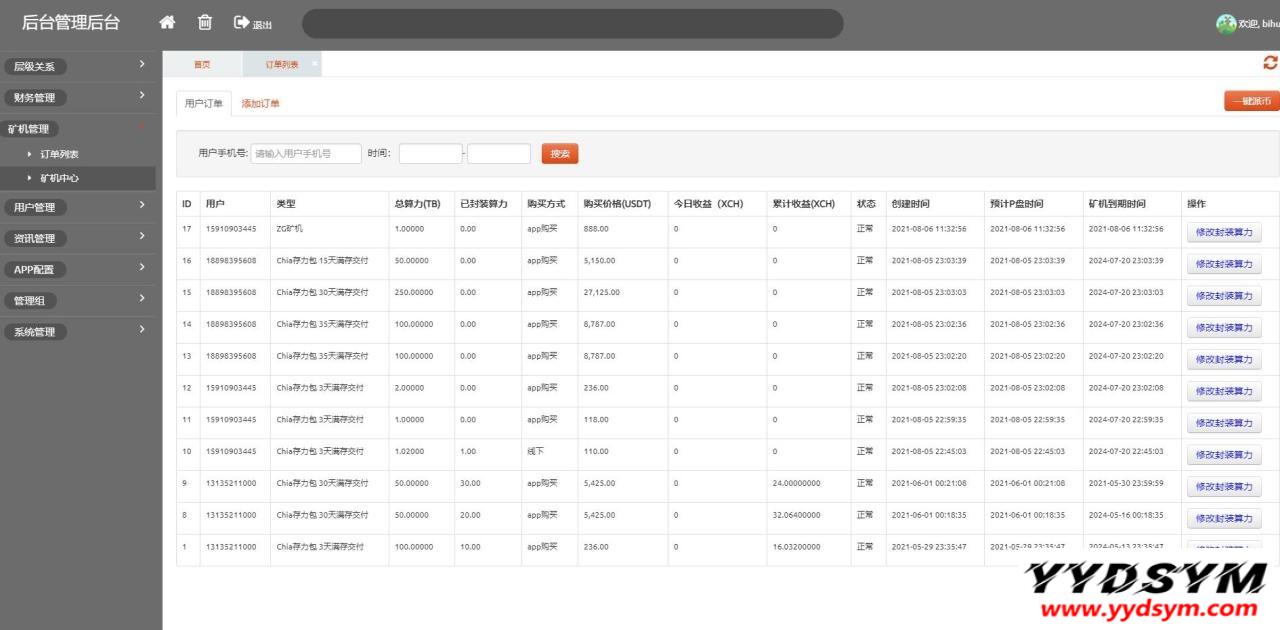Switch to the 首页 page tab

202,64
